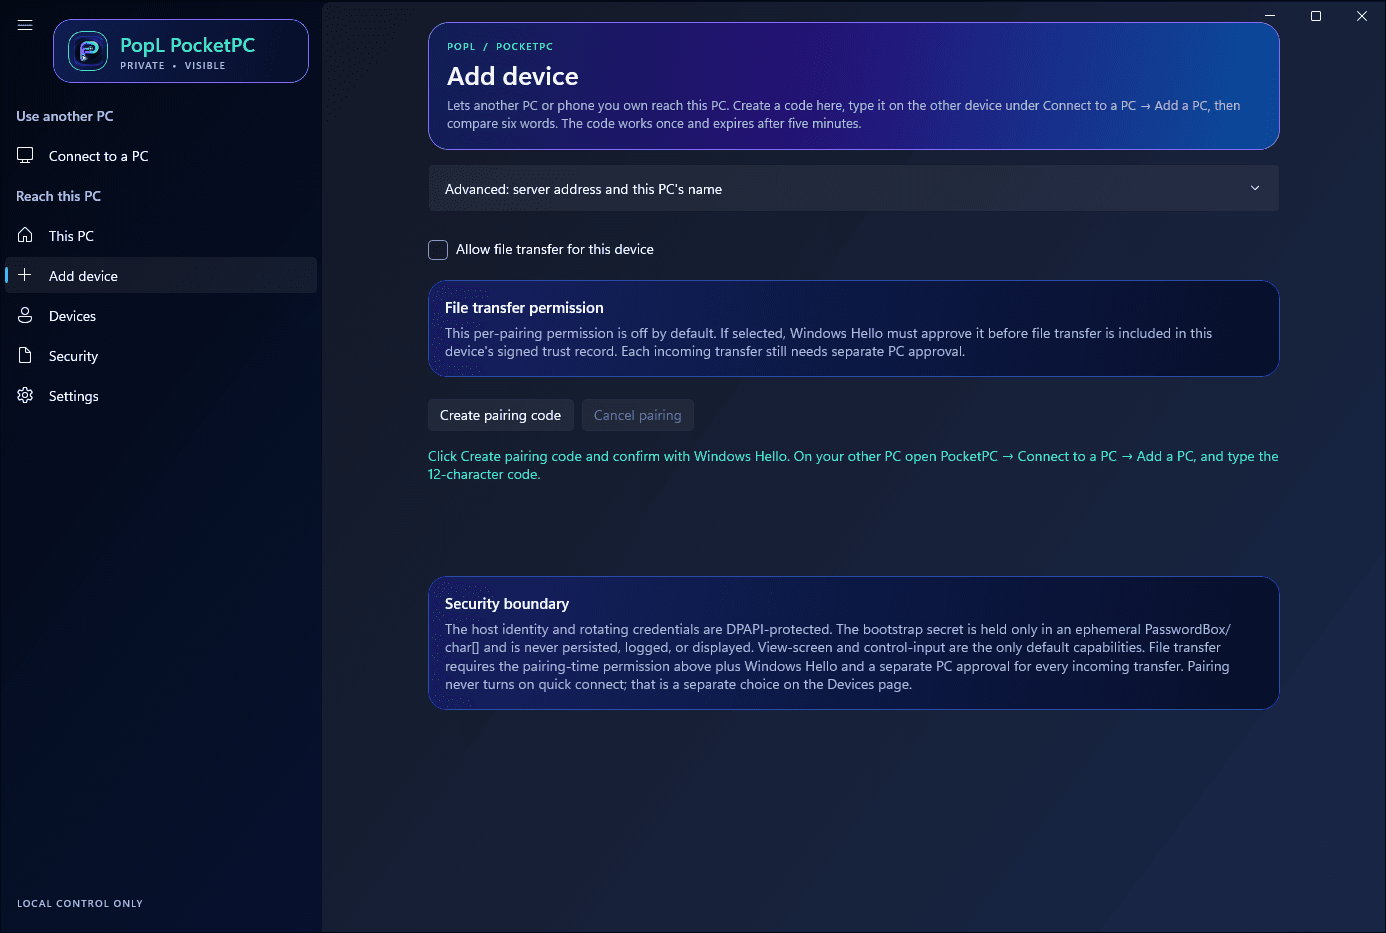Click the File transfer permission heading
The image size is (1386, 933).
coord(524,308)
